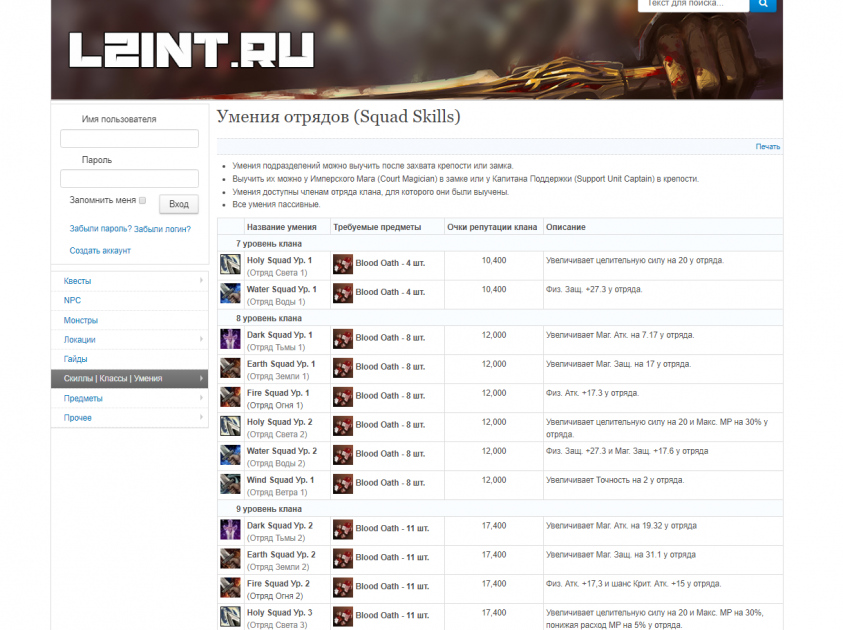Click the Печать print link
The image size is (843, 630).
767,147
